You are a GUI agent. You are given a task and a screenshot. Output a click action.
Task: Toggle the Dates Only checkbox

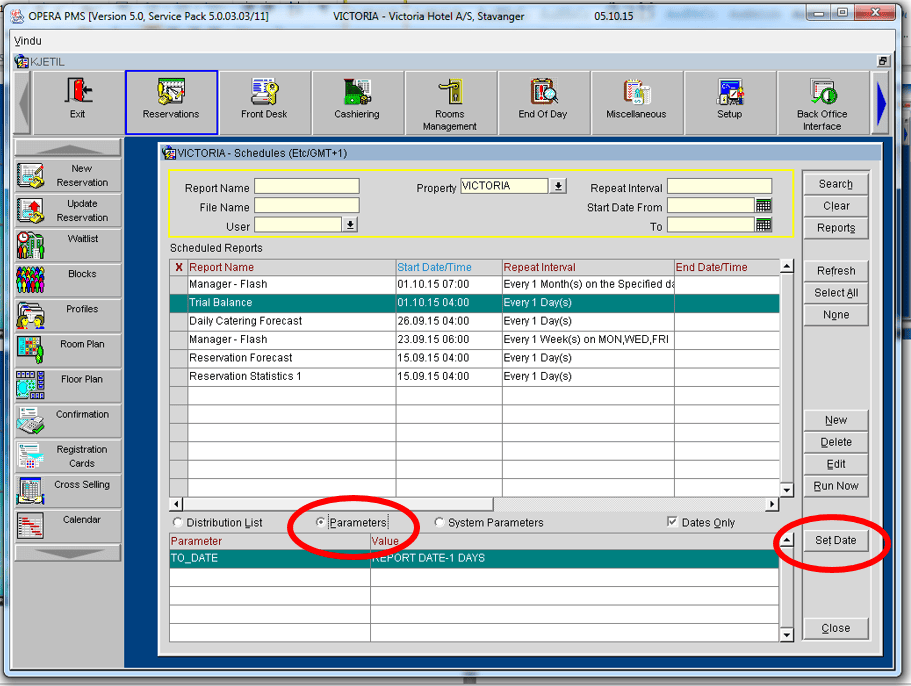click(x=673, y=523)
